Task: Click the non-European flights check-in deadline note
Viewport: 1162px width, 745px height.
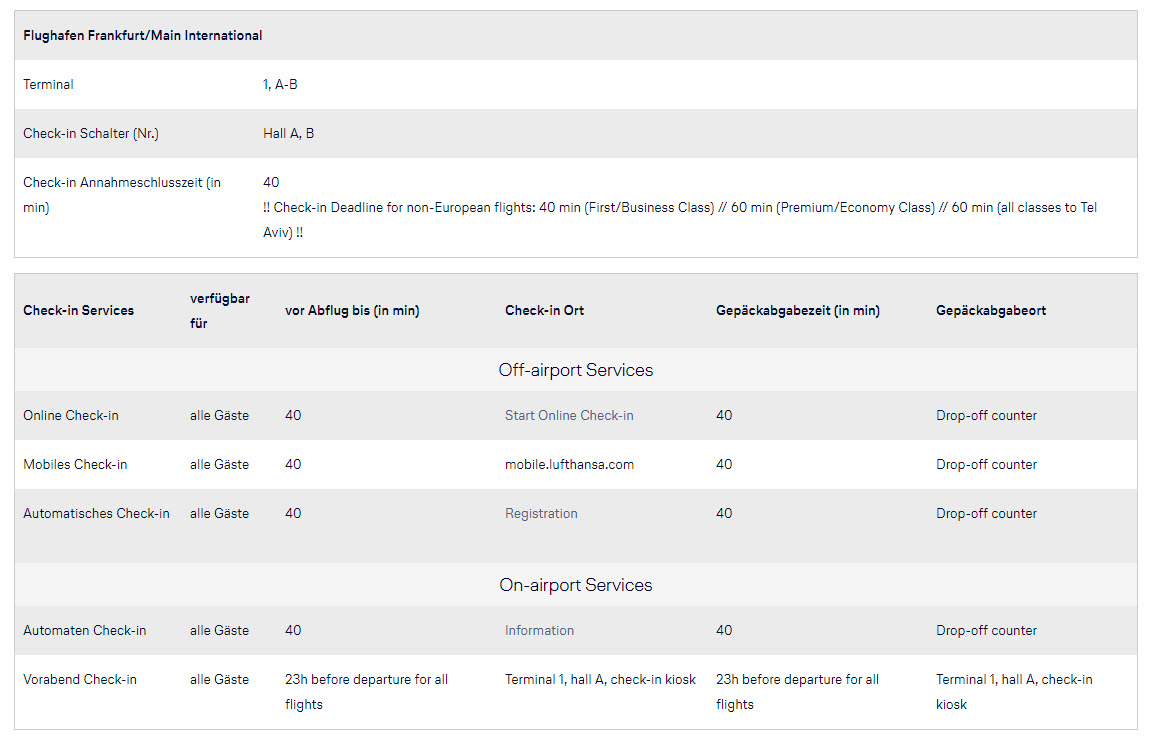Action: pos(679,219)
